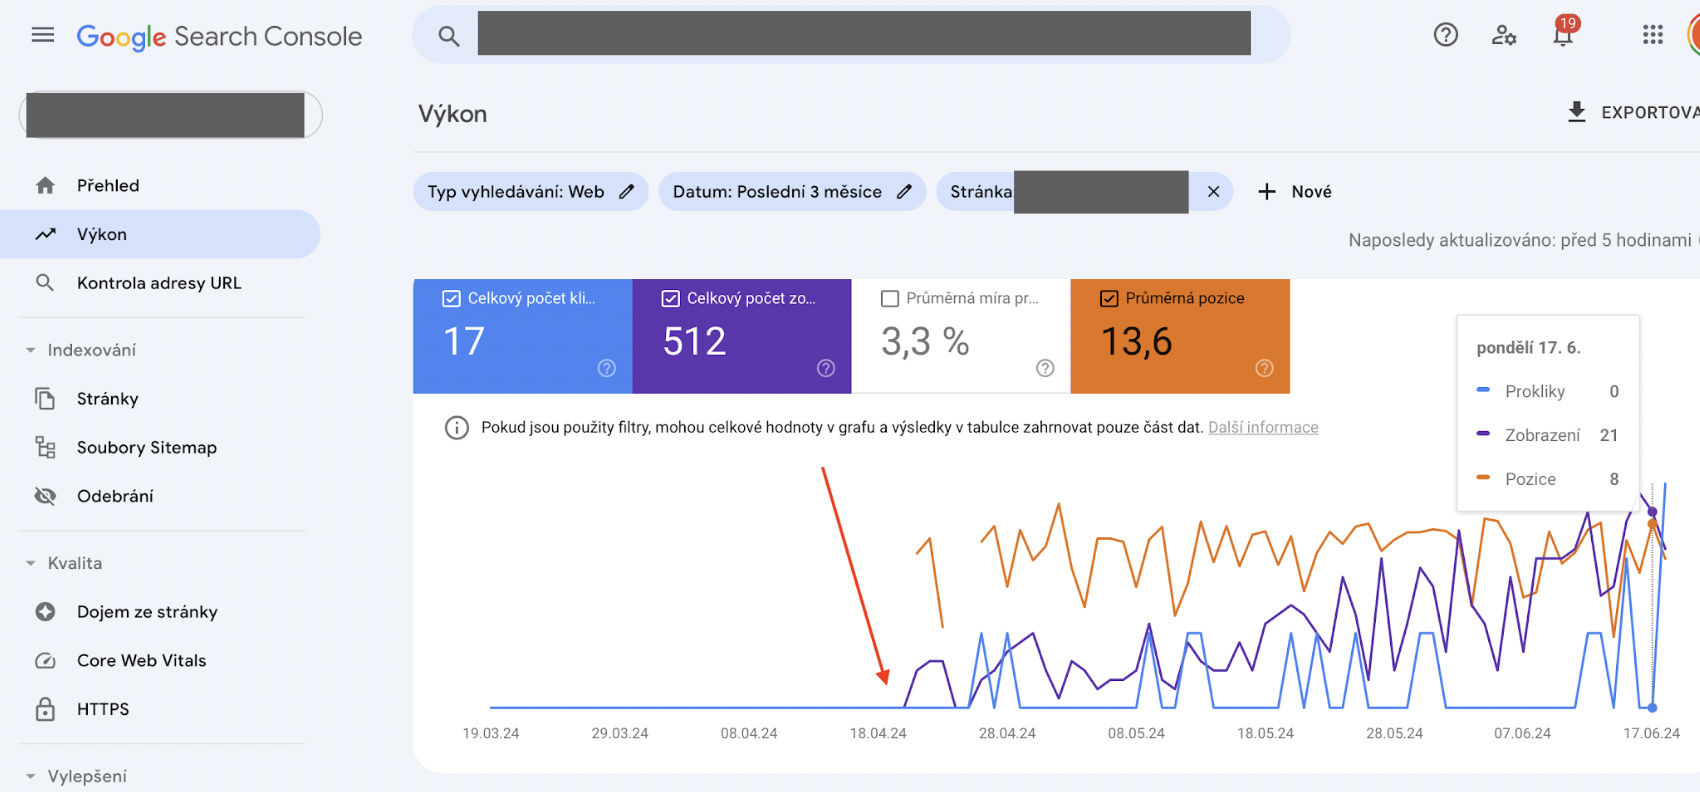Viewport: 1700px width, 792px height.
Task: Select Výkon in the sidebar
Action: (x=160, y=234)
